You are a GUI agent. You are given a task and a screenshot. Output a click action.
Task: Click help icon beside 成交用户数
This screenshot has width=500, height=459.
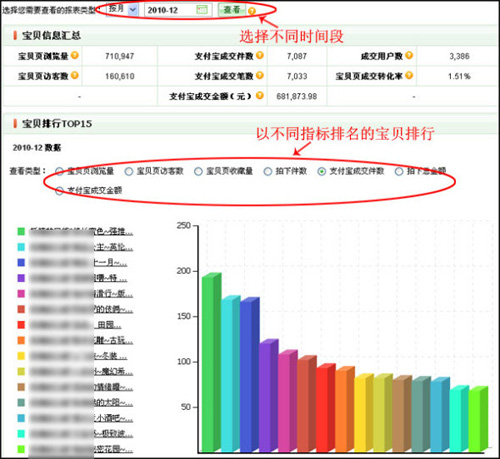point(409,55)
